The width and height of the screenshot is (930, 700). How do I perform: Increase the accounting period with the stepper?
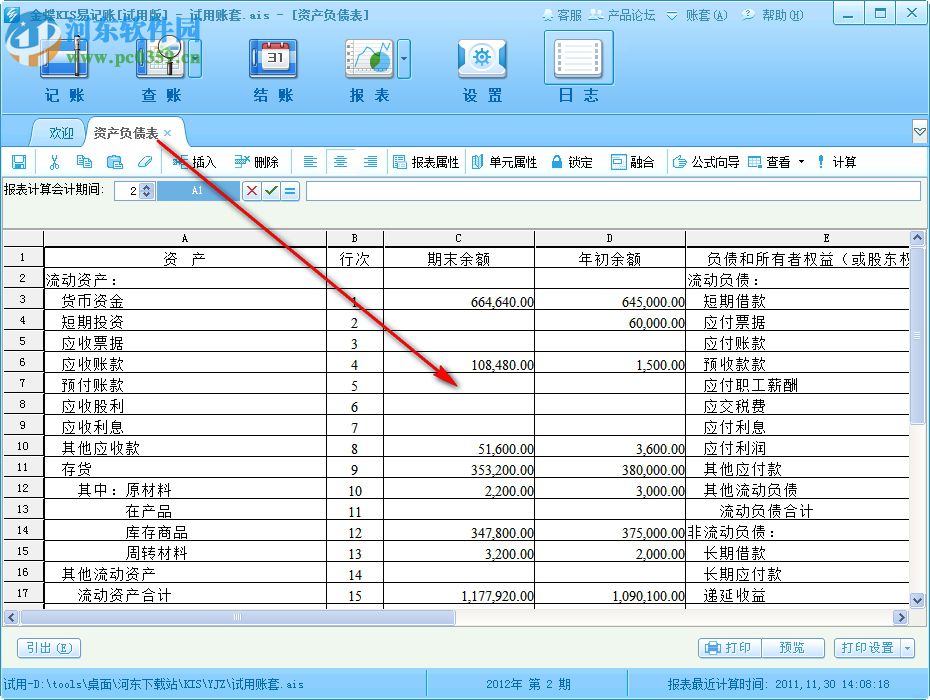click(x=146, y=186)
